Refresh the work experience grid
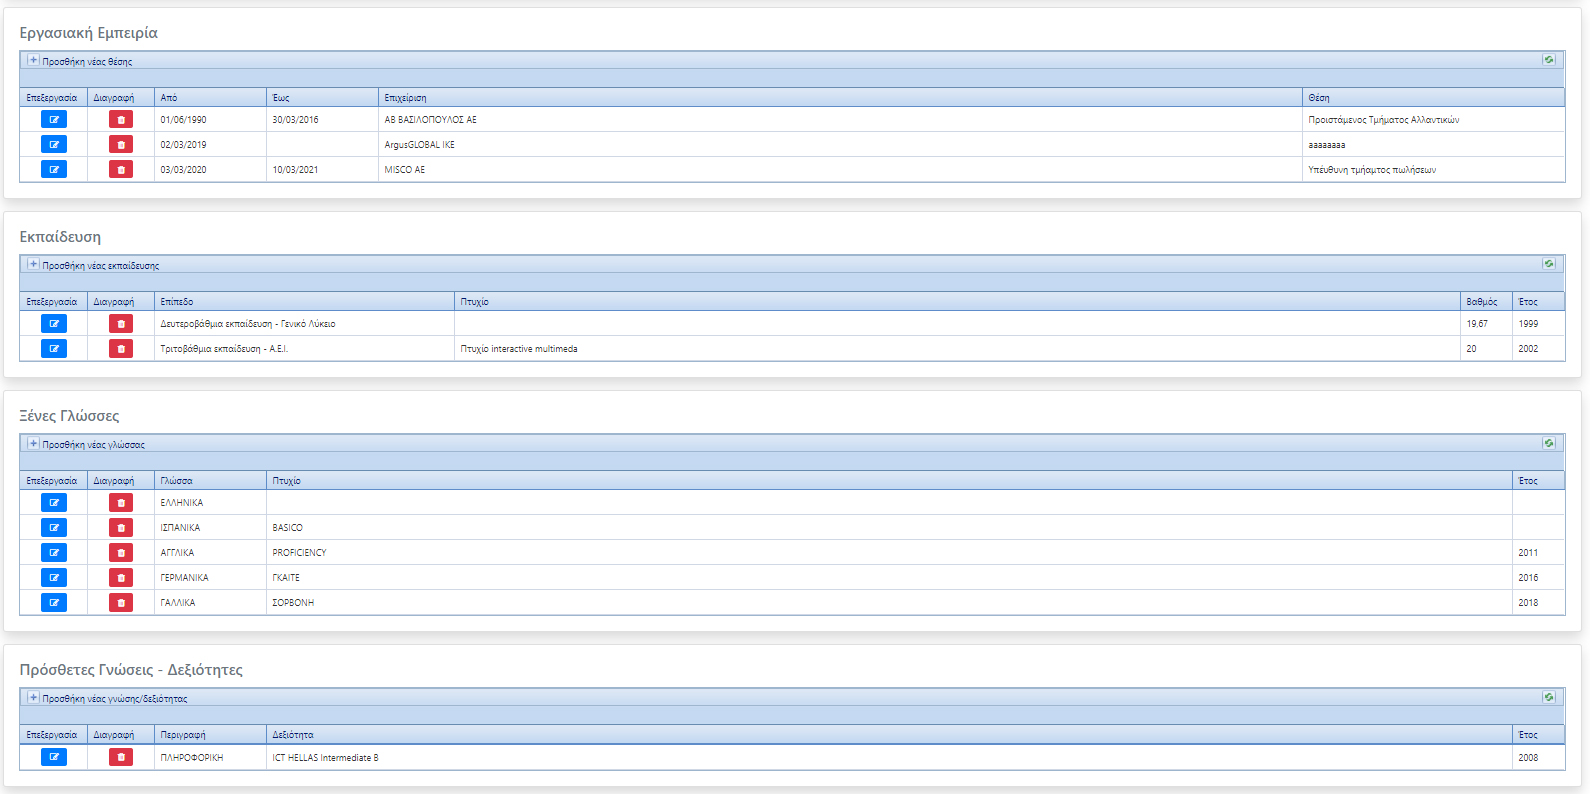This screenshot has height=794, width=1590. (1549, 60)
